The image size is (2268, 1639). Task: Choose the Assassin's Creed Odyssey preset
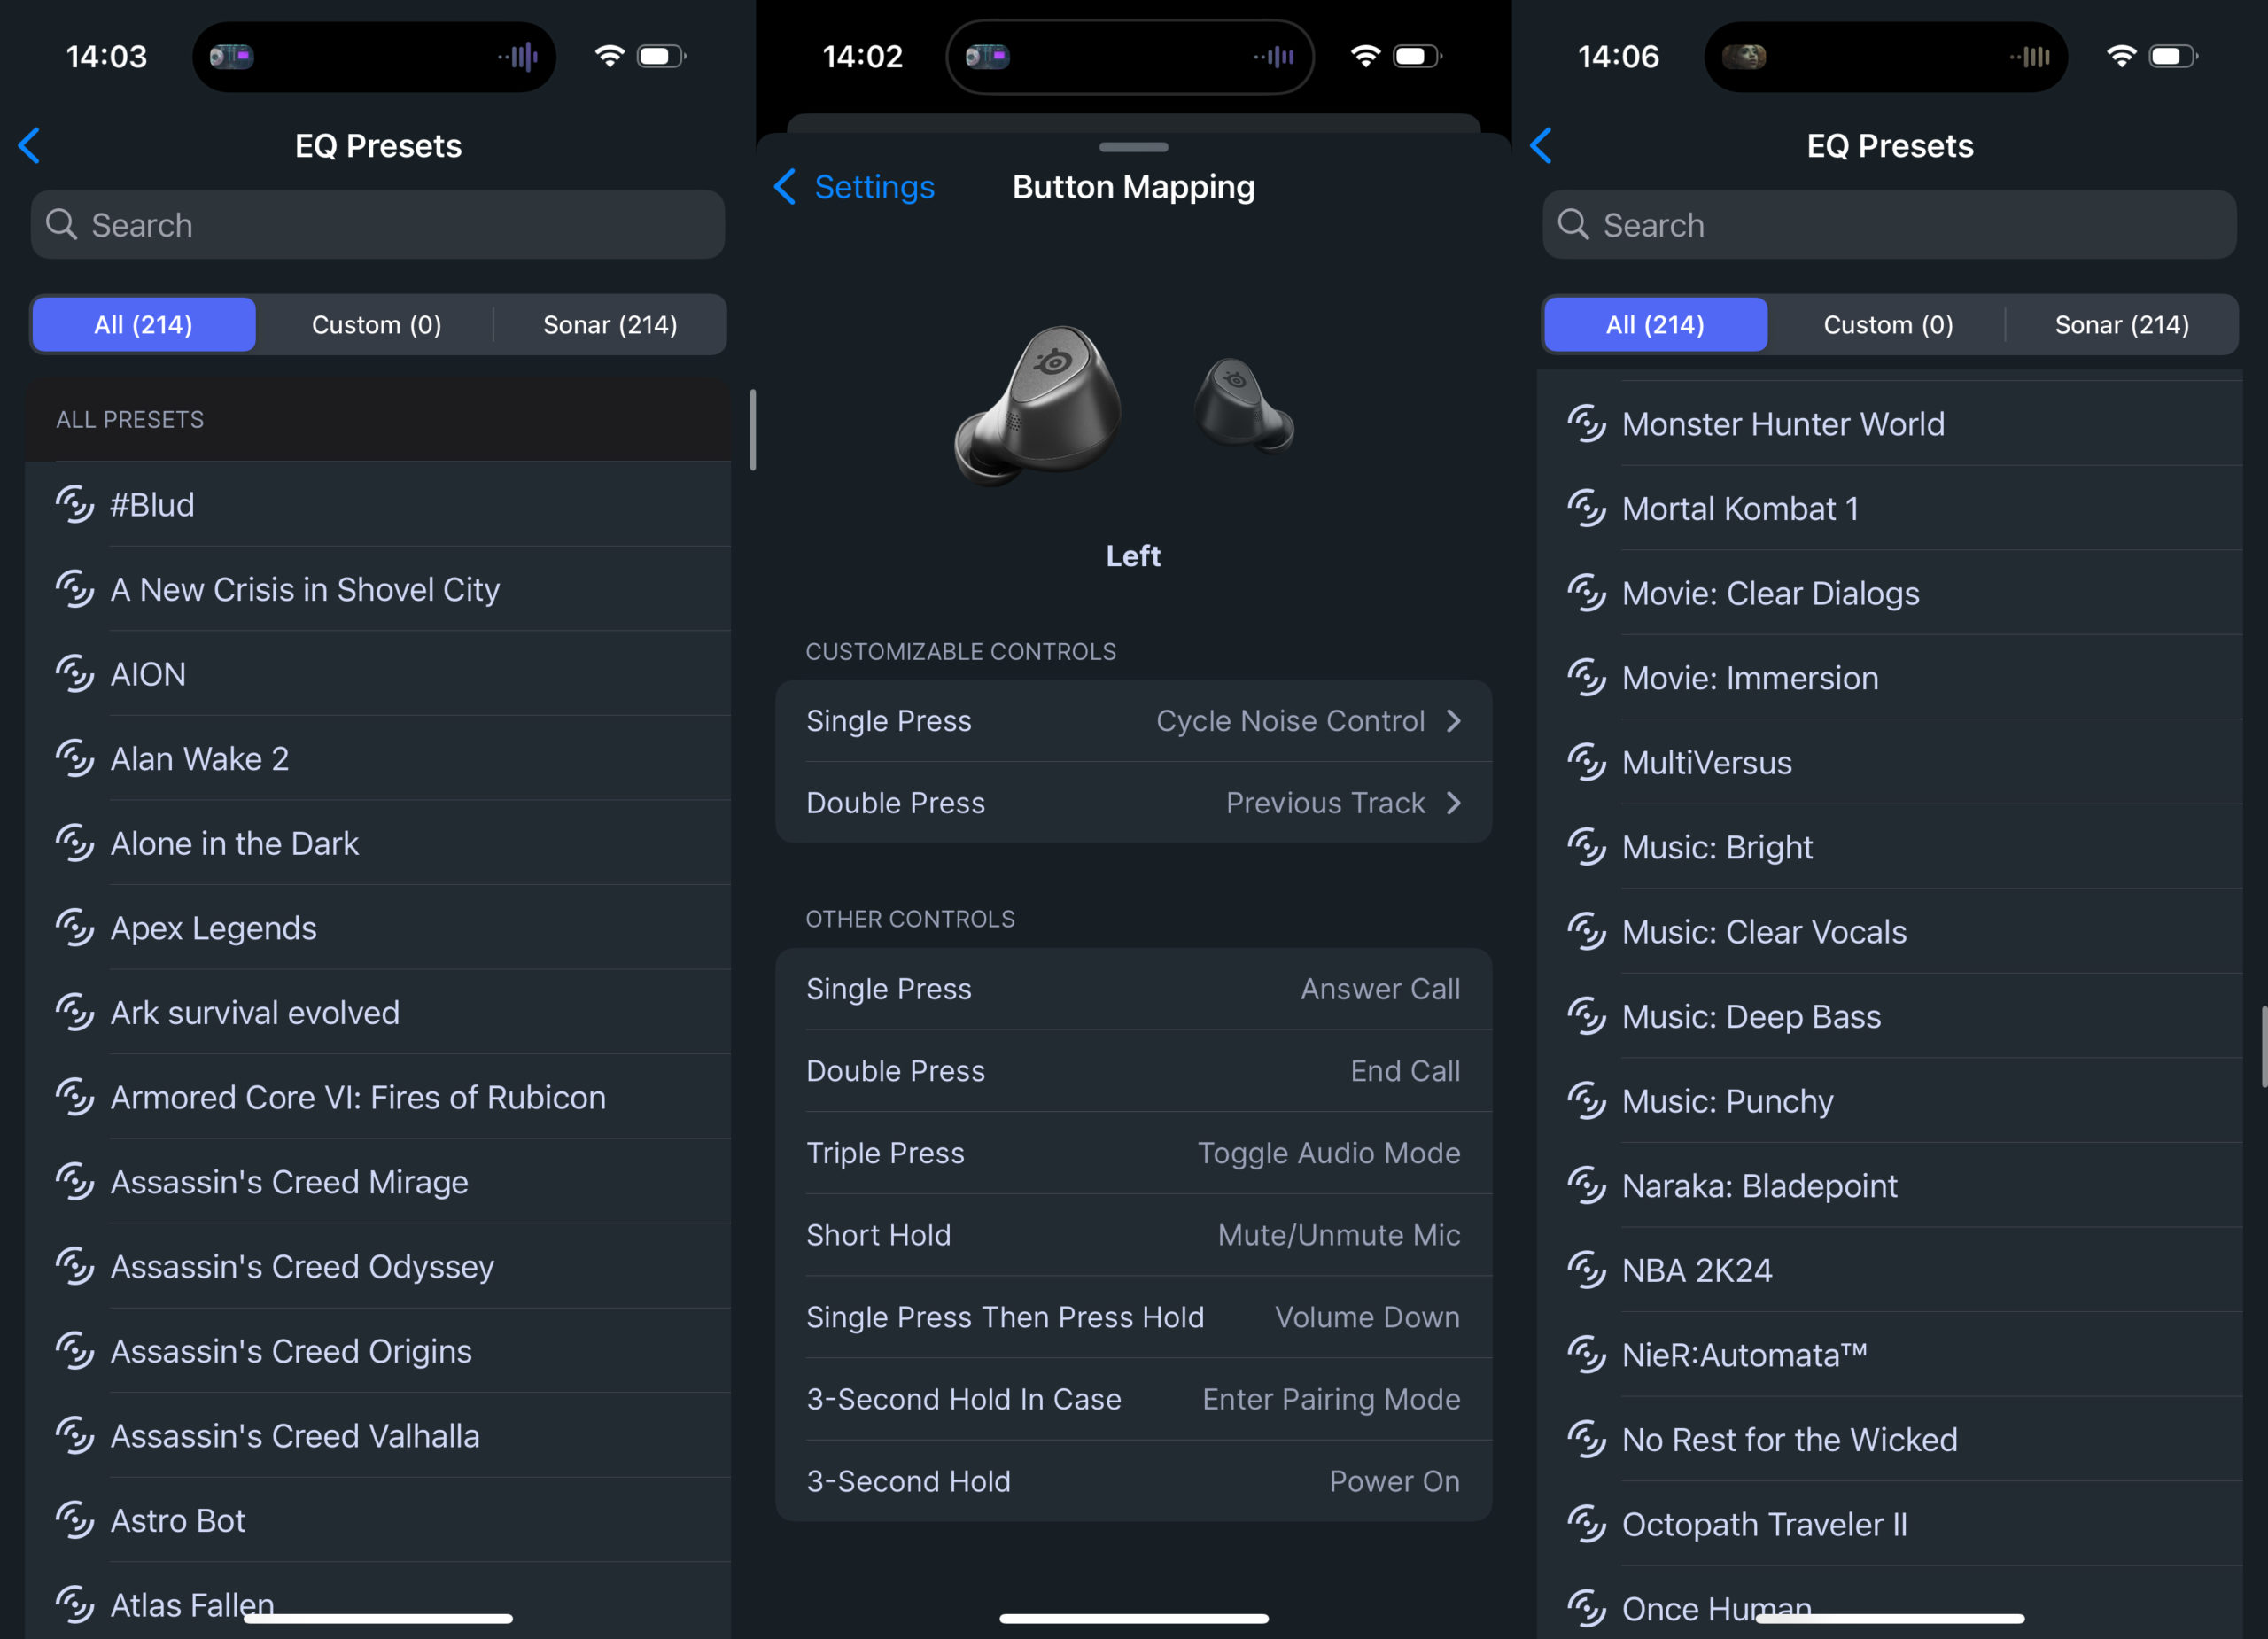coord(378,1267)
